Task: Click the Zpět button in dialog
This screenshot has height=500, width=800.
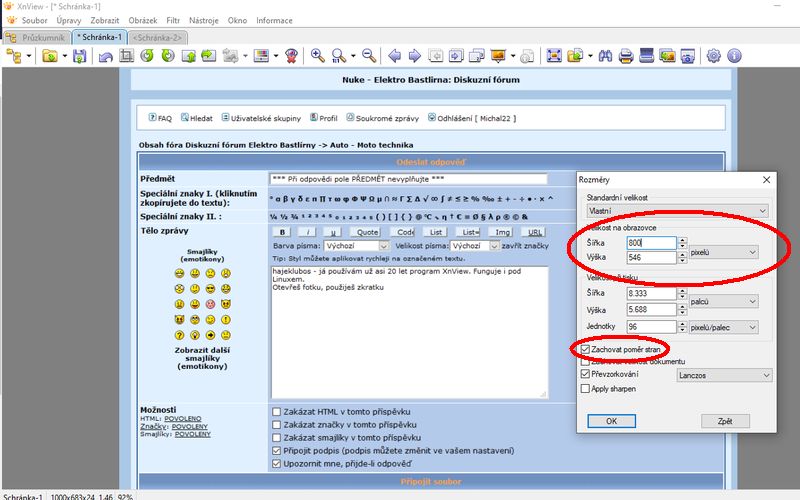Action: click(725, 421)
